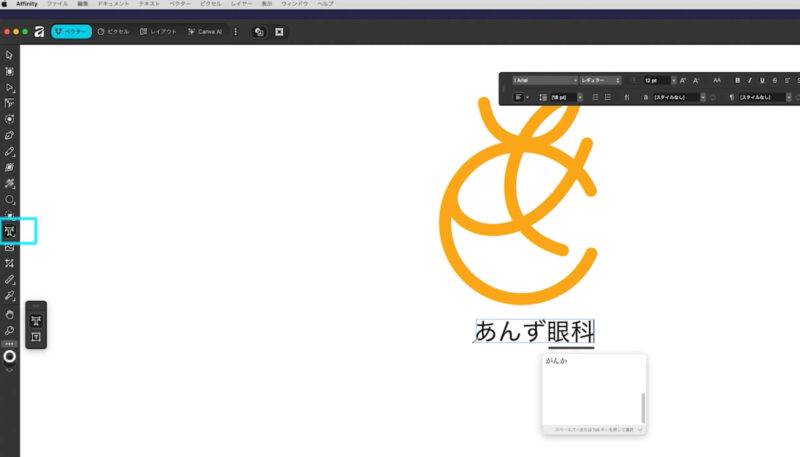This screenshot has width=800, height=457.
Task: Open the ウィンドウ (Window) menu
Action: tap(294, 4)
